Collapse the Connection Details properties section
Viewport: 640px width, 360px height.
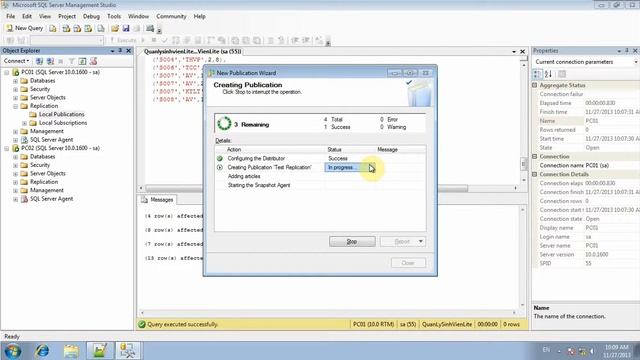tap(535, 174)
